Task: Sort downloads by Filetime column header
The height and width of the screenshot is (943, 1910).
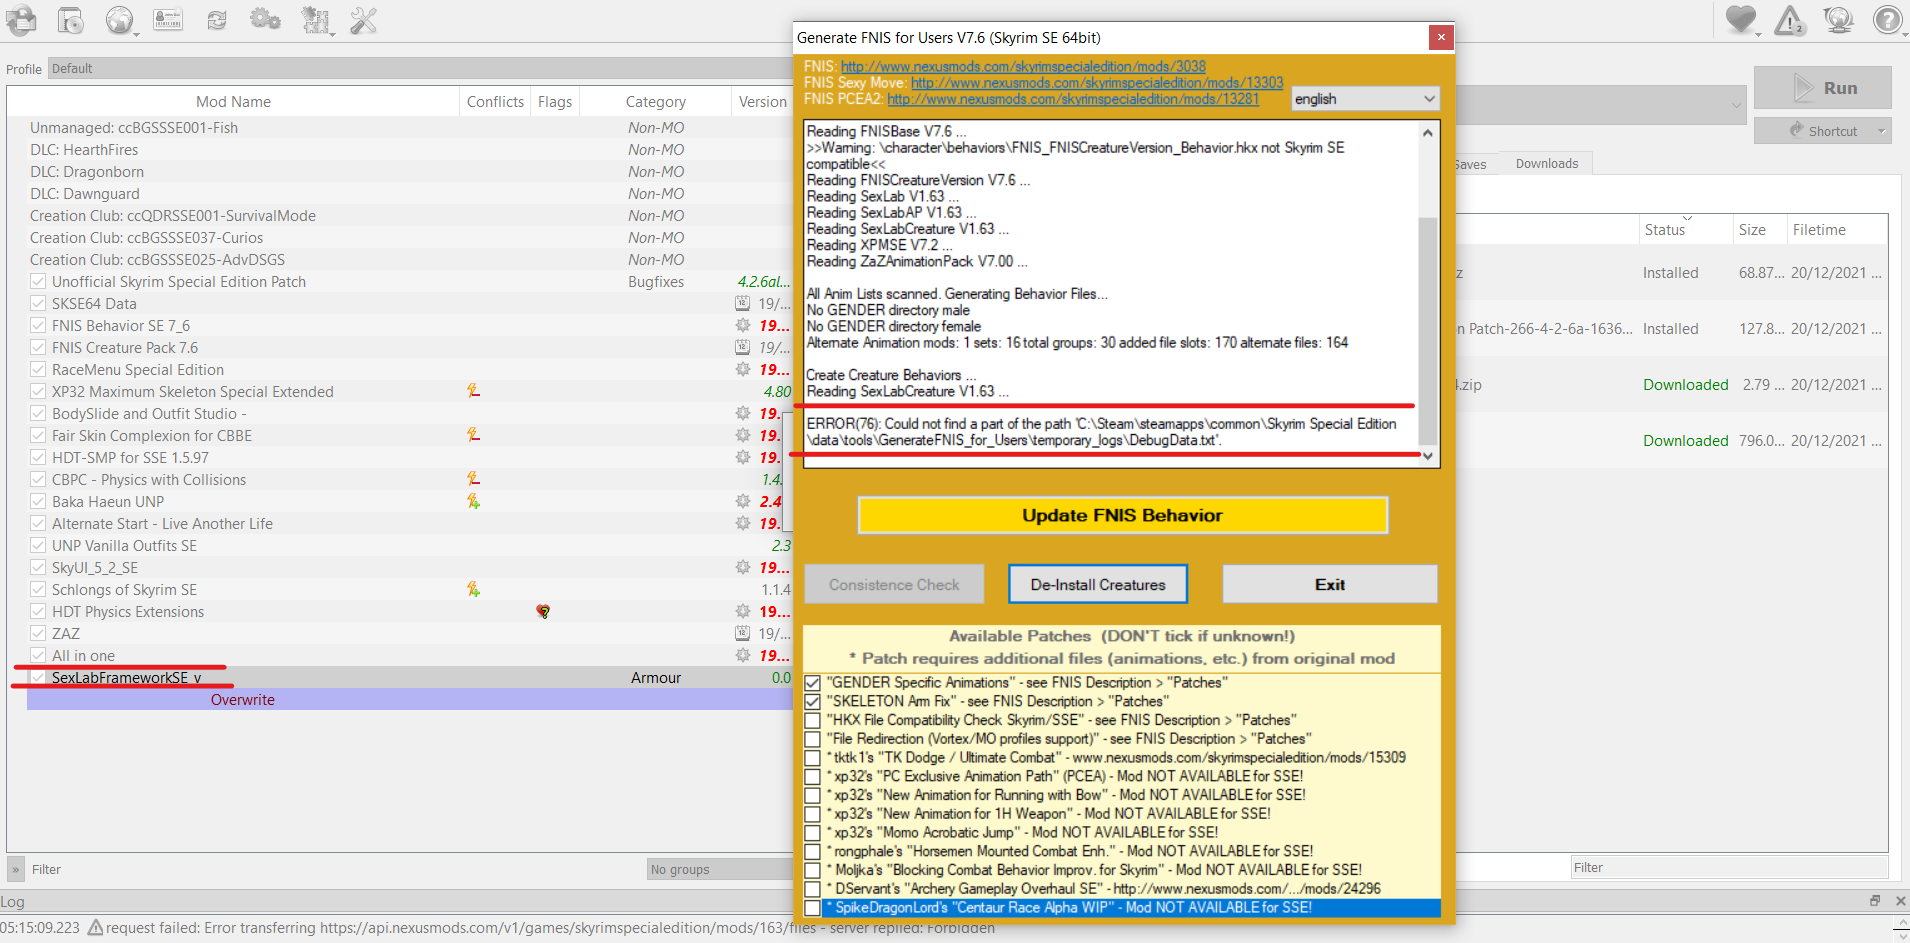Action: [1836, 230]
